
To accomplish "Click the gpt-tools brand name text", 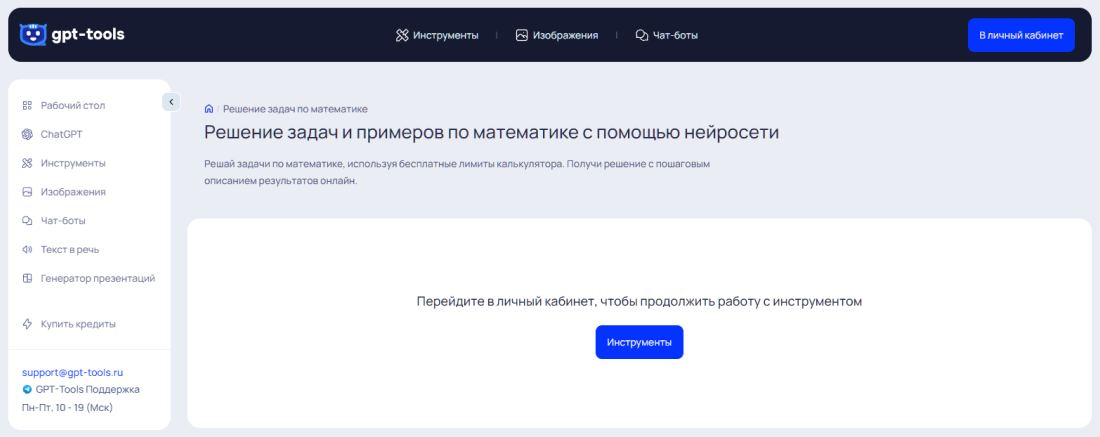I will coord(88,34).
